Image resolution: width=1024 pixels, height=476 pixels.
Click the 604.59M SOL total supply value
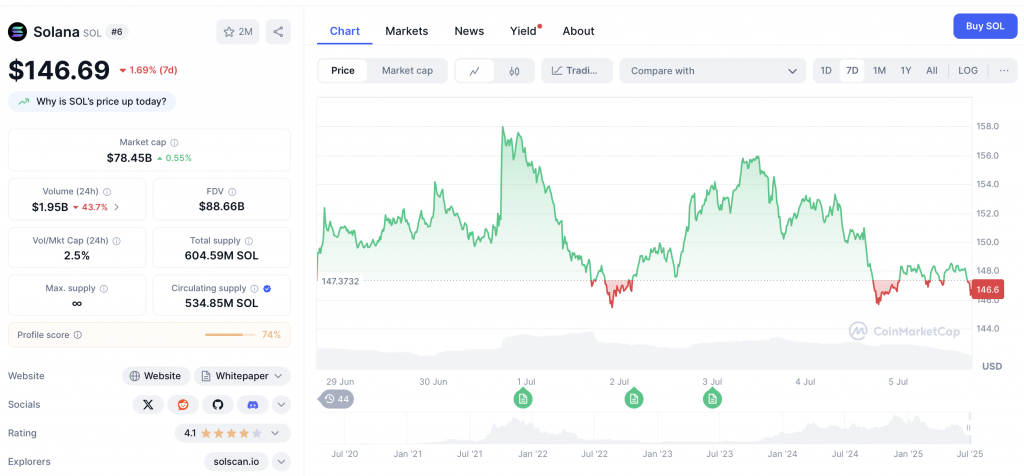[221, 255]
